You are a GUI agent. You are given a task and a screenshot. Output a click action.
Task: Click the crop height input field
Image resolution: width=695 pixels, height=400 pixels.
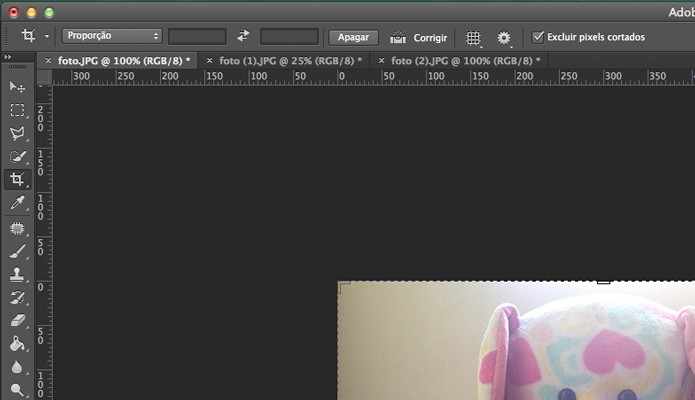(x=289, y=36)
